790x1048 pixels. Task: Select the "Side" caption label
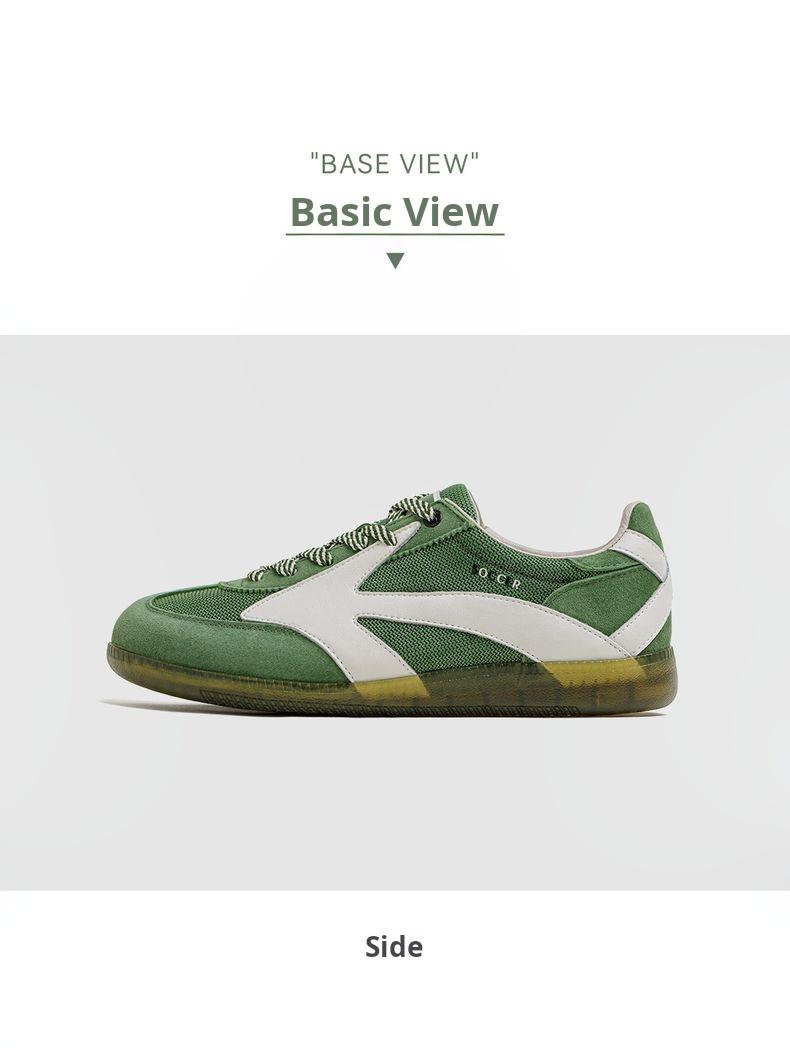[394, 946]
